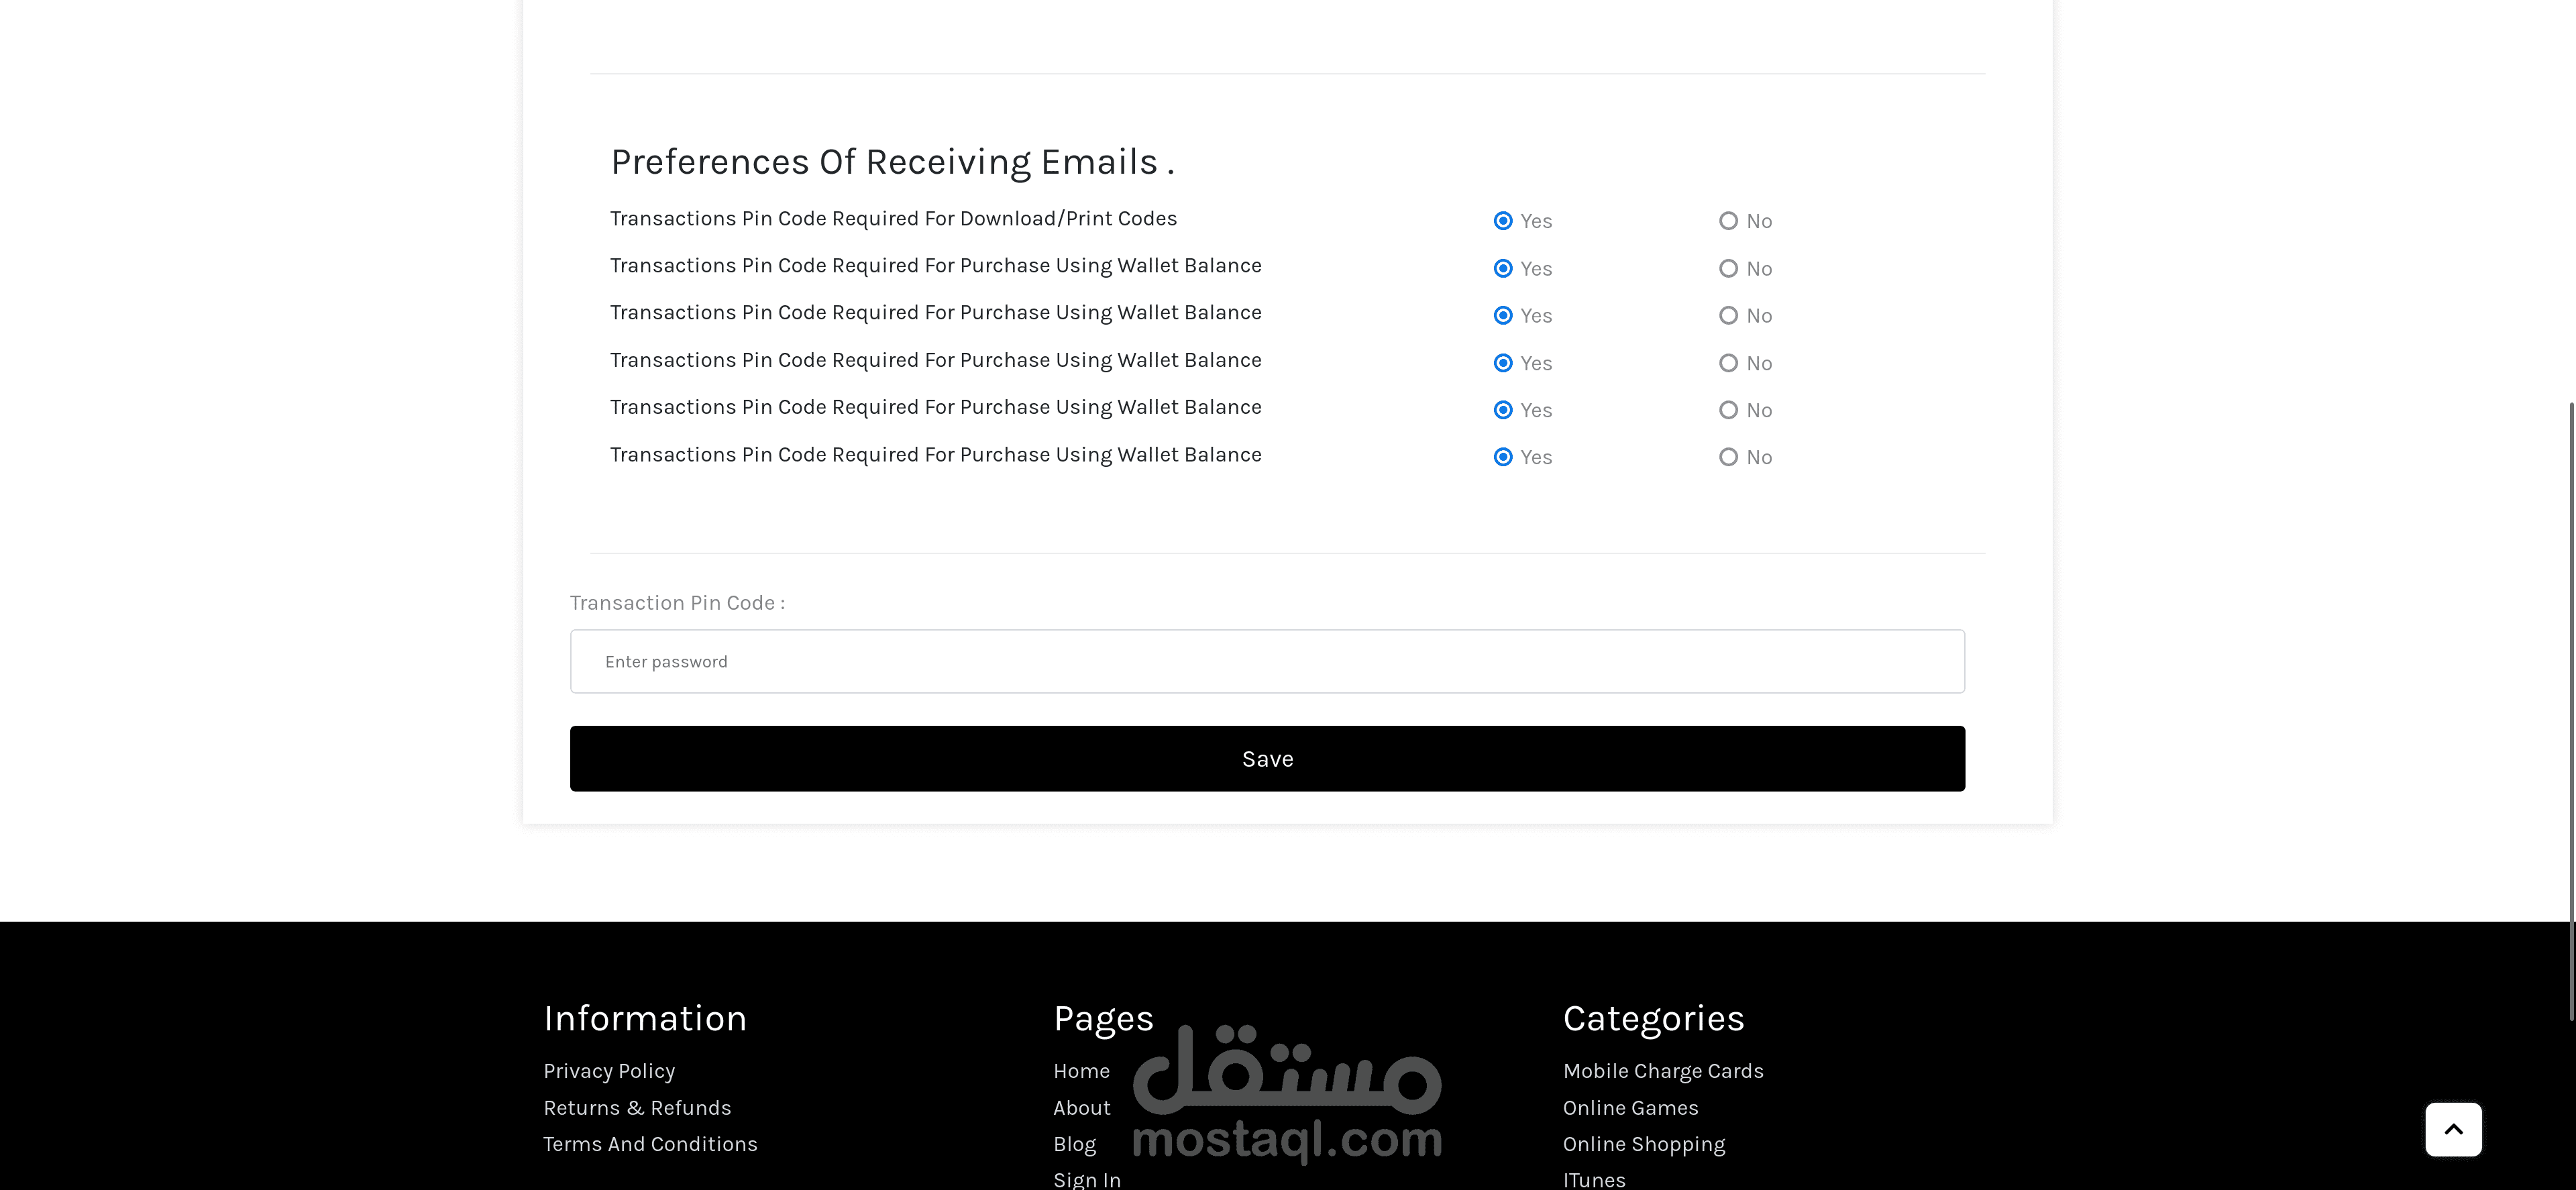Viewport: 2576px width, 1190px height.
Task: Open the Mobile Charge Cards category
Action: (1662, 1071)
